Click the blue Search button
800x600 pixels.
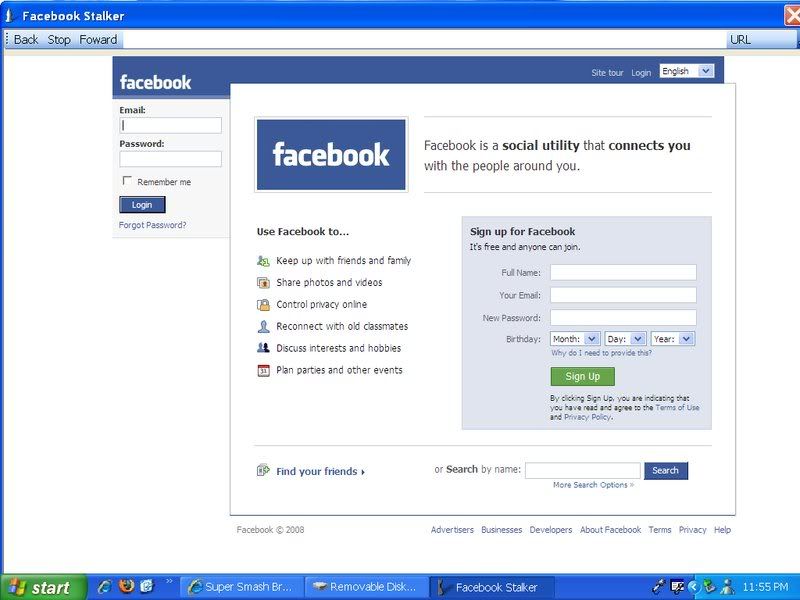click(665, 470)
